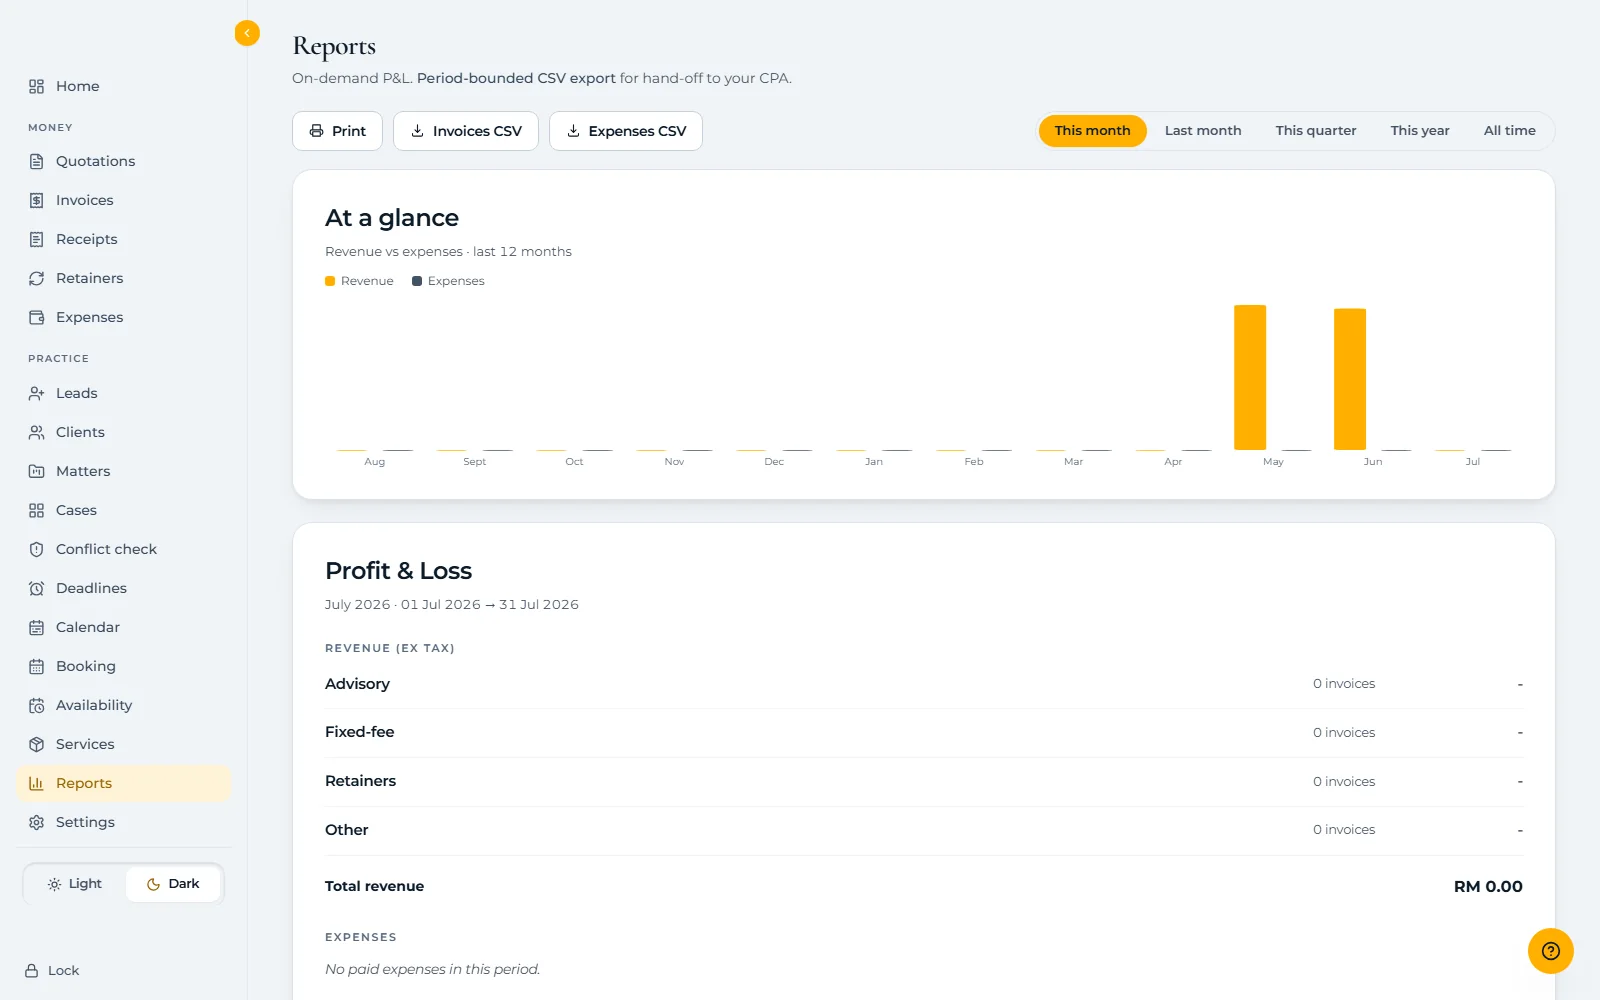
Task: Open the help question-mark button
Action: [x=1551, y=951]
